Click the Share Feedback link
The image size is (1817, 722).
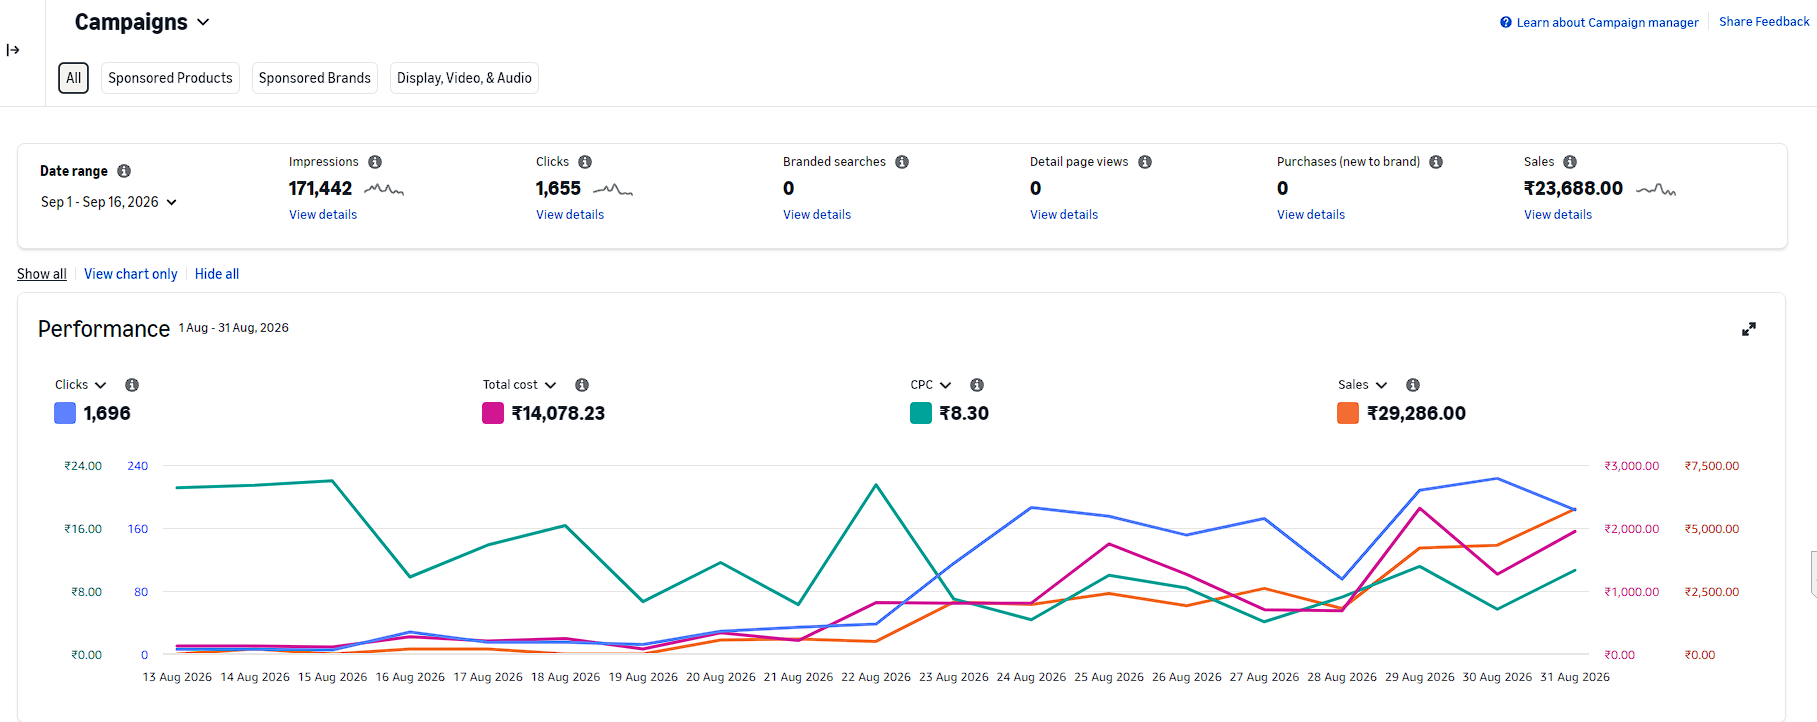point(1764,22)
